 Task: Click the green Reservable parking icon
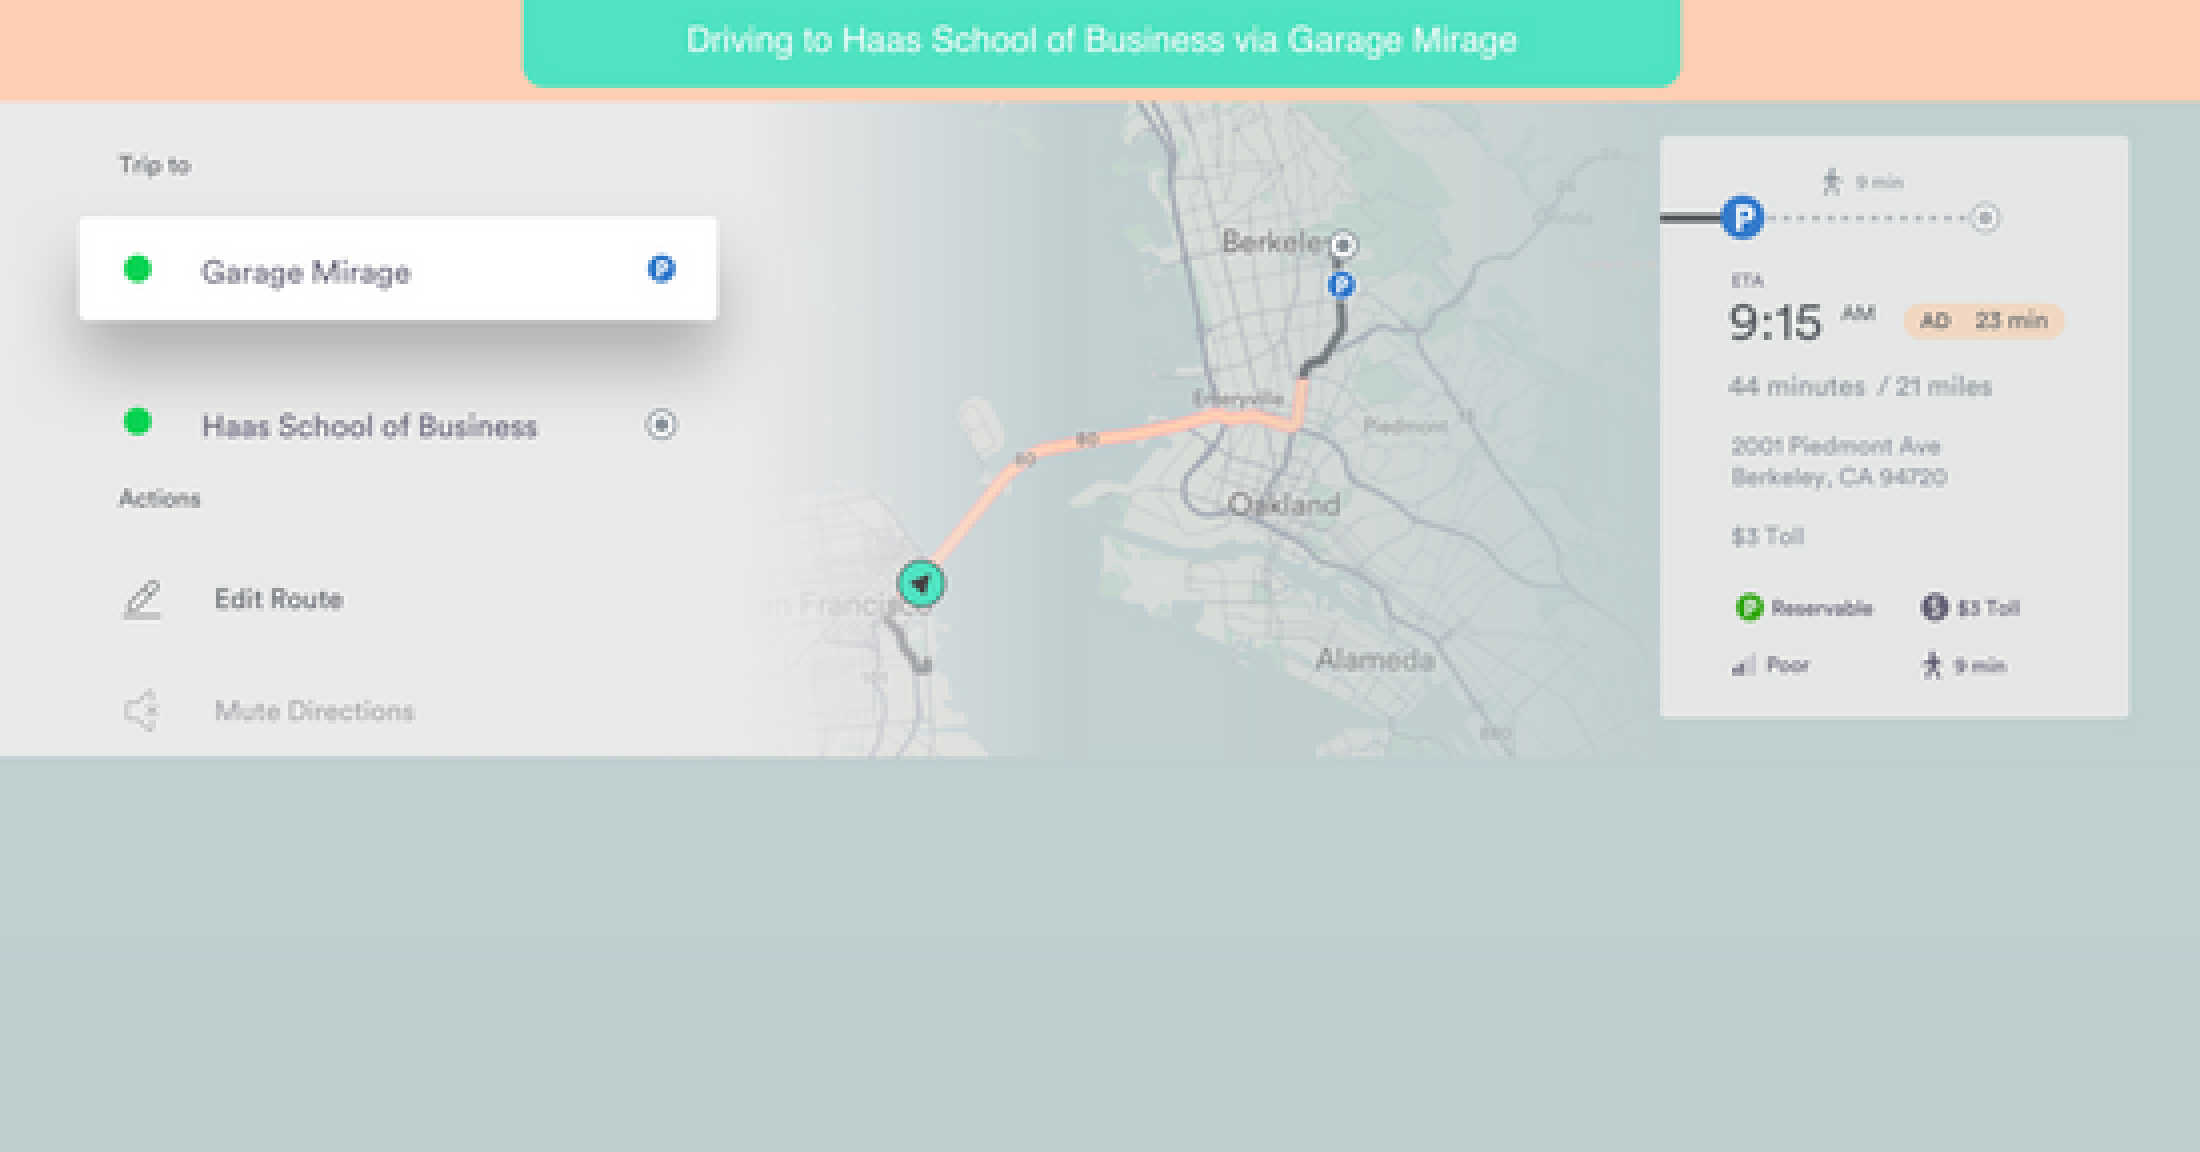pos(1748,607)
